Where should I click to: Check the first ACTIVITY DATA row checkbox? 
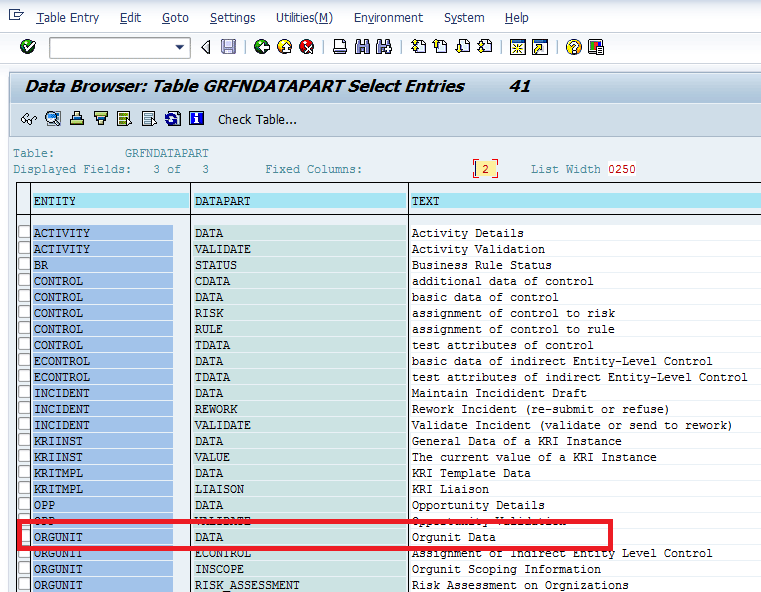pyautogui.click(x=25, y=233)
